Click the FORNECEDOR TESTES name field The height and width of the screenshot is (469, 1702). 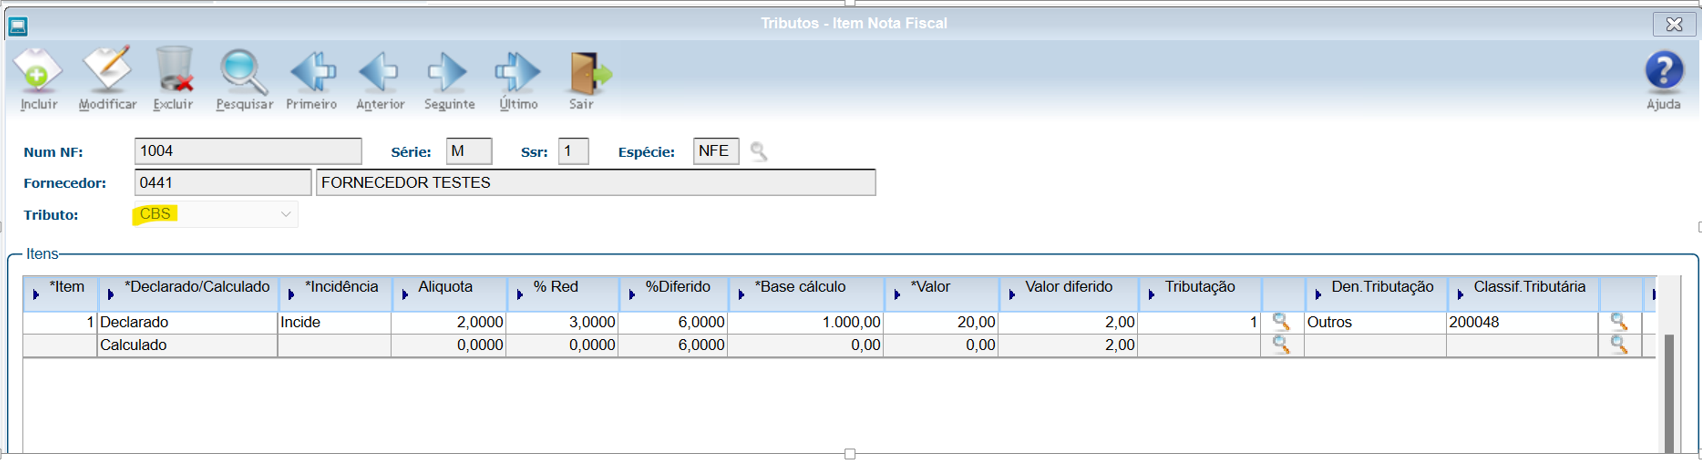tap(596, 183)
